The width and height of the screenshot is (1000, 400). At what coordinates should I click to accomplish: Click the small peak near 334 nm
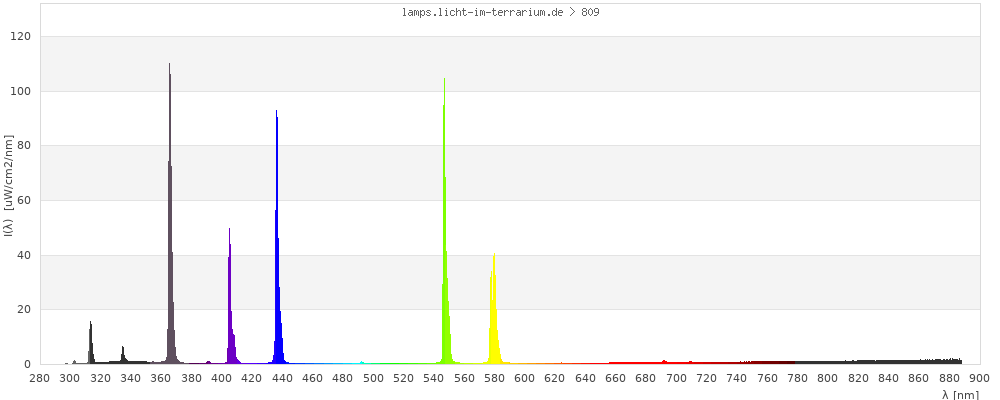tap(123, 355)
